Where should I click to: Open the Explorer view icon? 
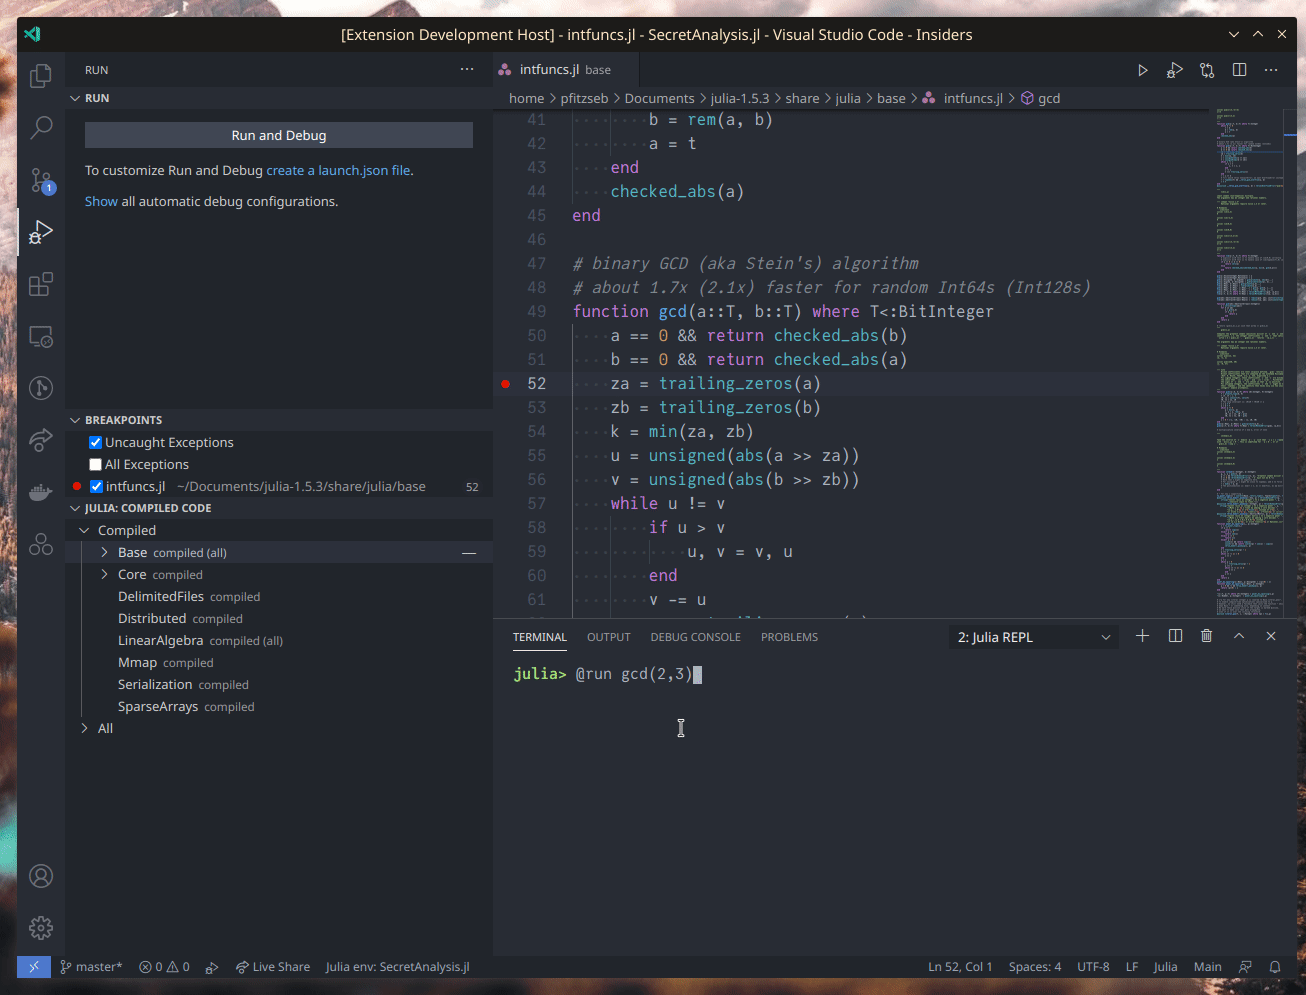[x=40, y=75]
